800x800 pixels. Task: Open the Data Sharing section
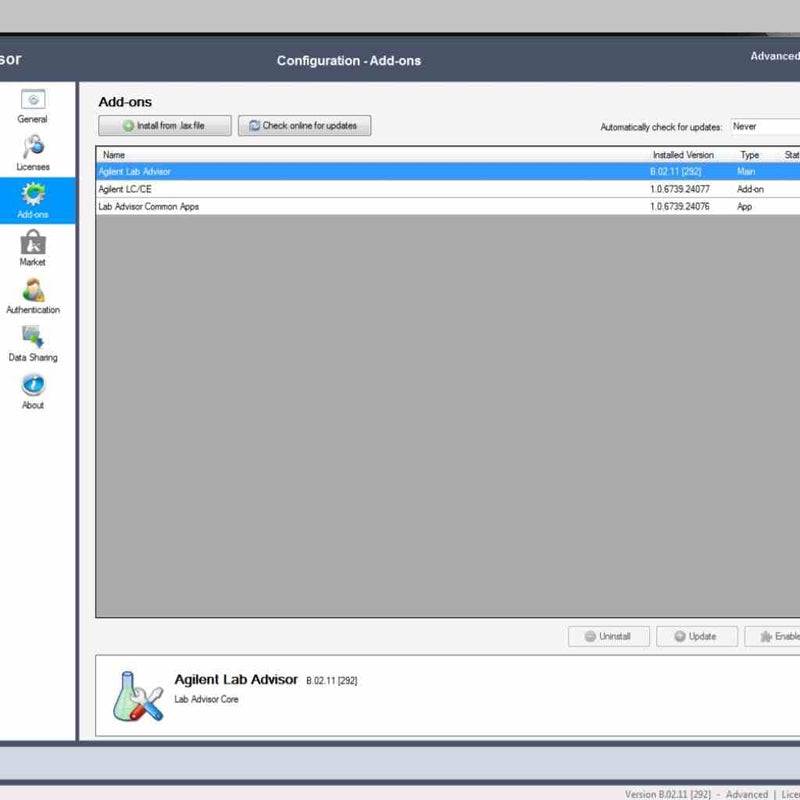coord(33,344)
